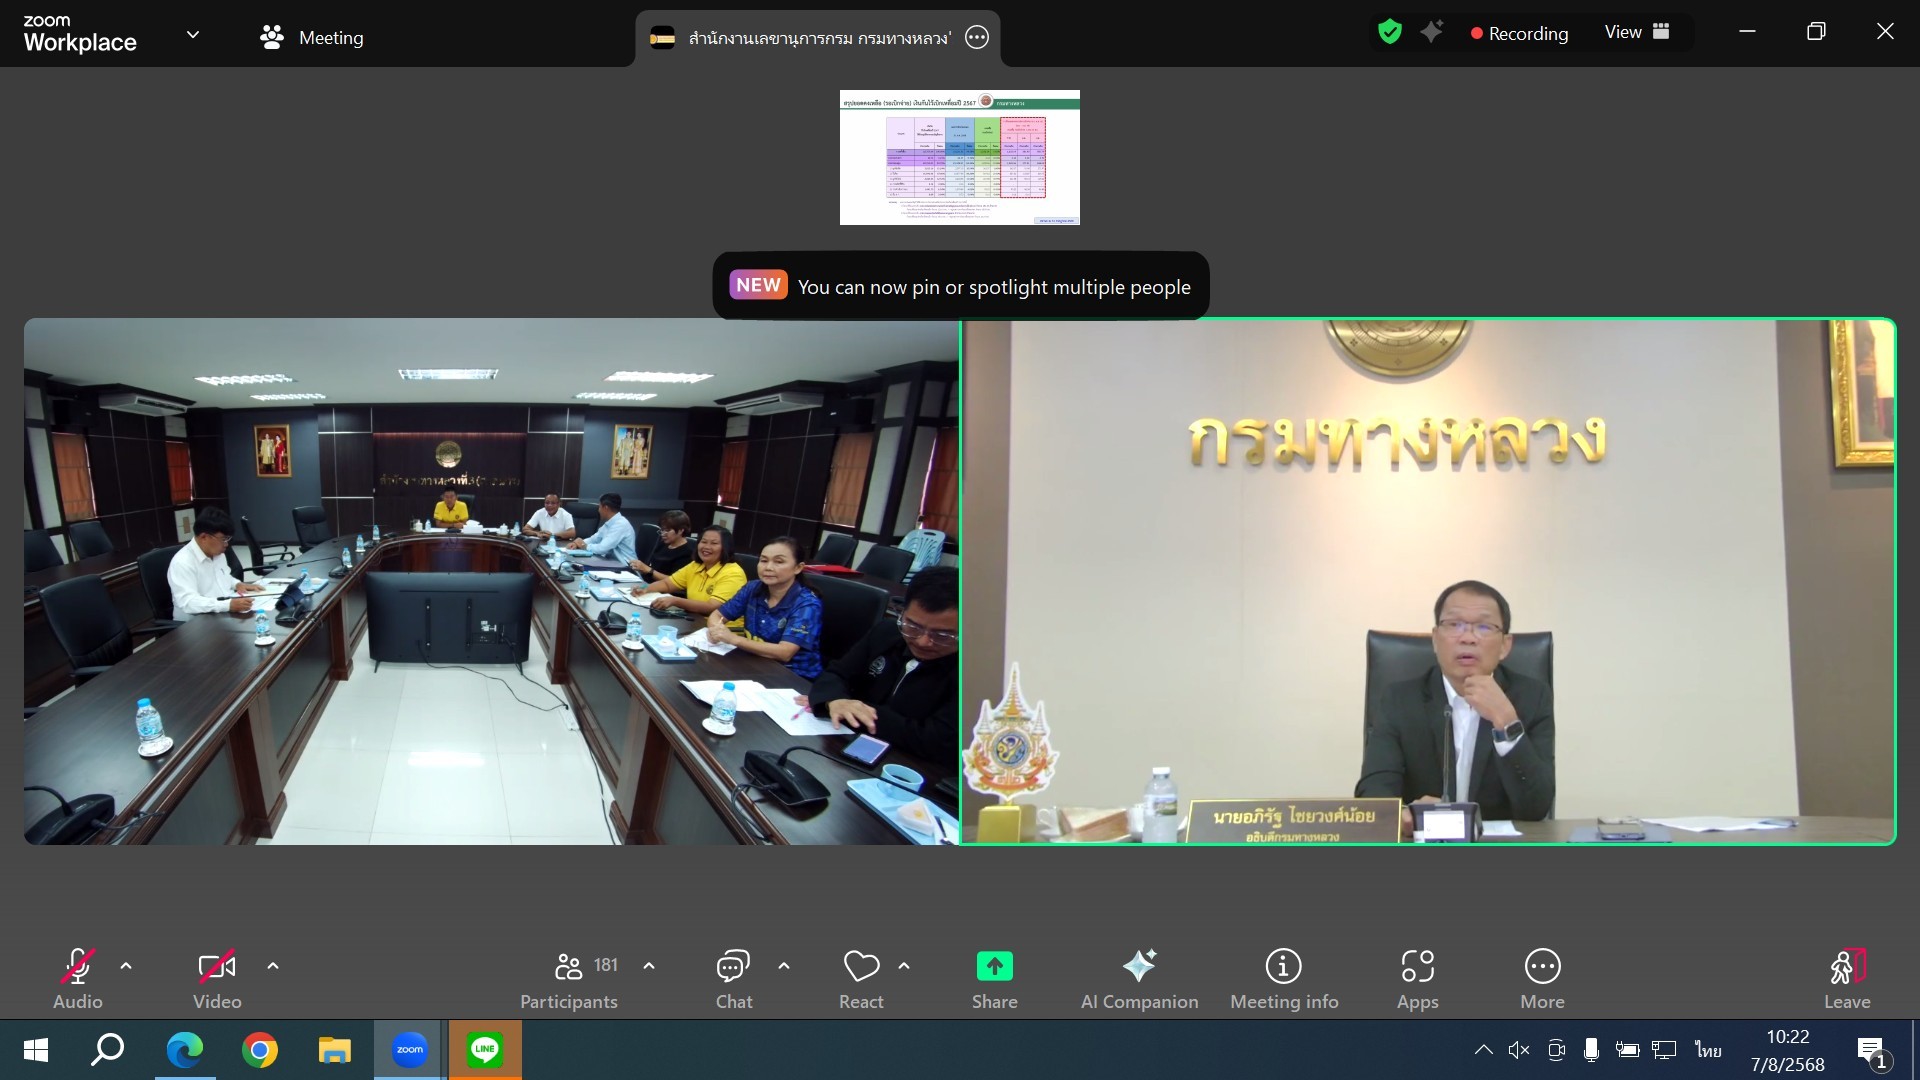
Task: Open the Zoom Workplace dropdown chevron
Action: click(x=193, y=34)
